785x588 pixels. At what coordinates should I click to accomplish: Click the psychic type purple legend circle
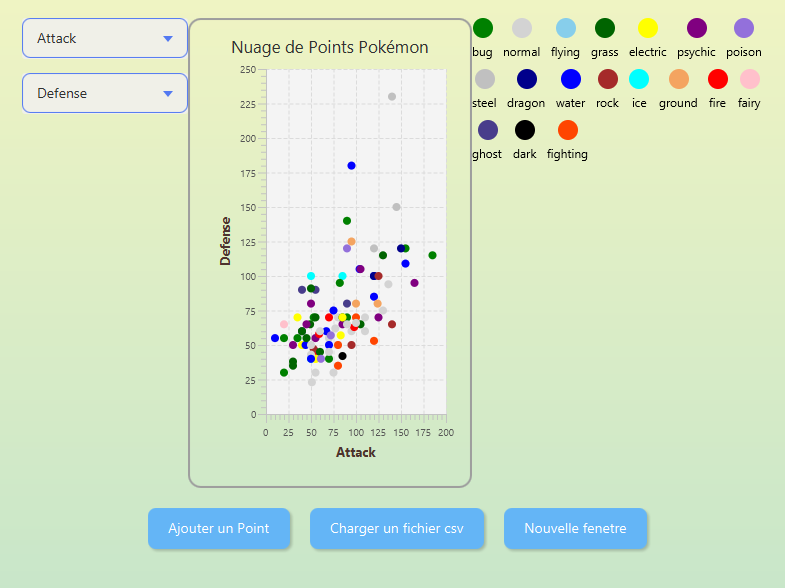pos(697,28)
